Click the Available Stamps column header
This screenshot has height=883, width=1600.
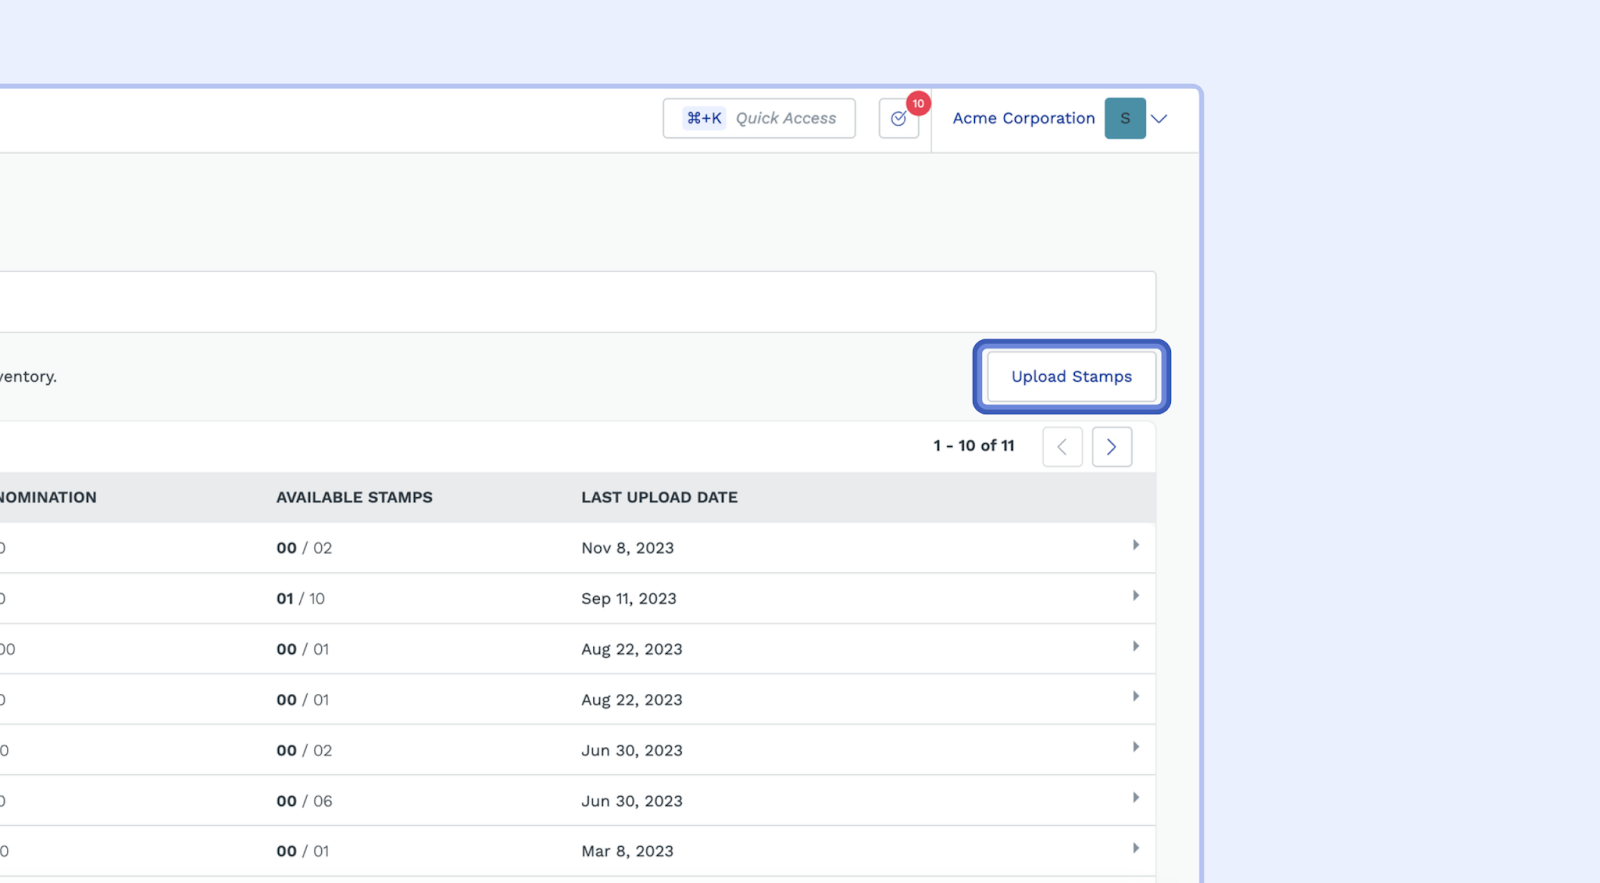click(354, 497)
